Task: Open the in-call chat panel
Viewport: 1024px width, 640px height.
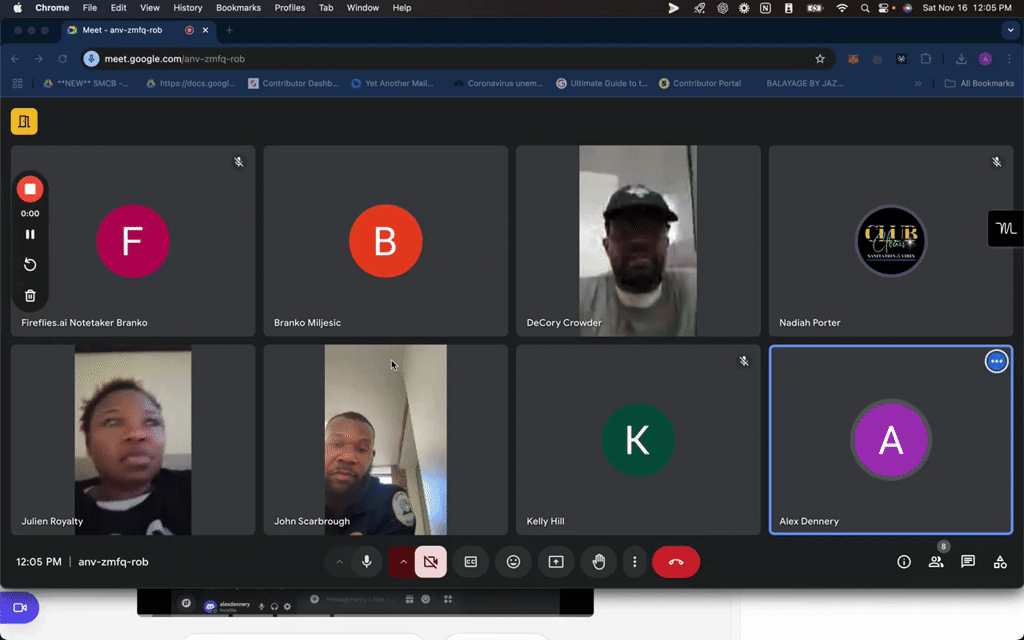Action: 967,562
